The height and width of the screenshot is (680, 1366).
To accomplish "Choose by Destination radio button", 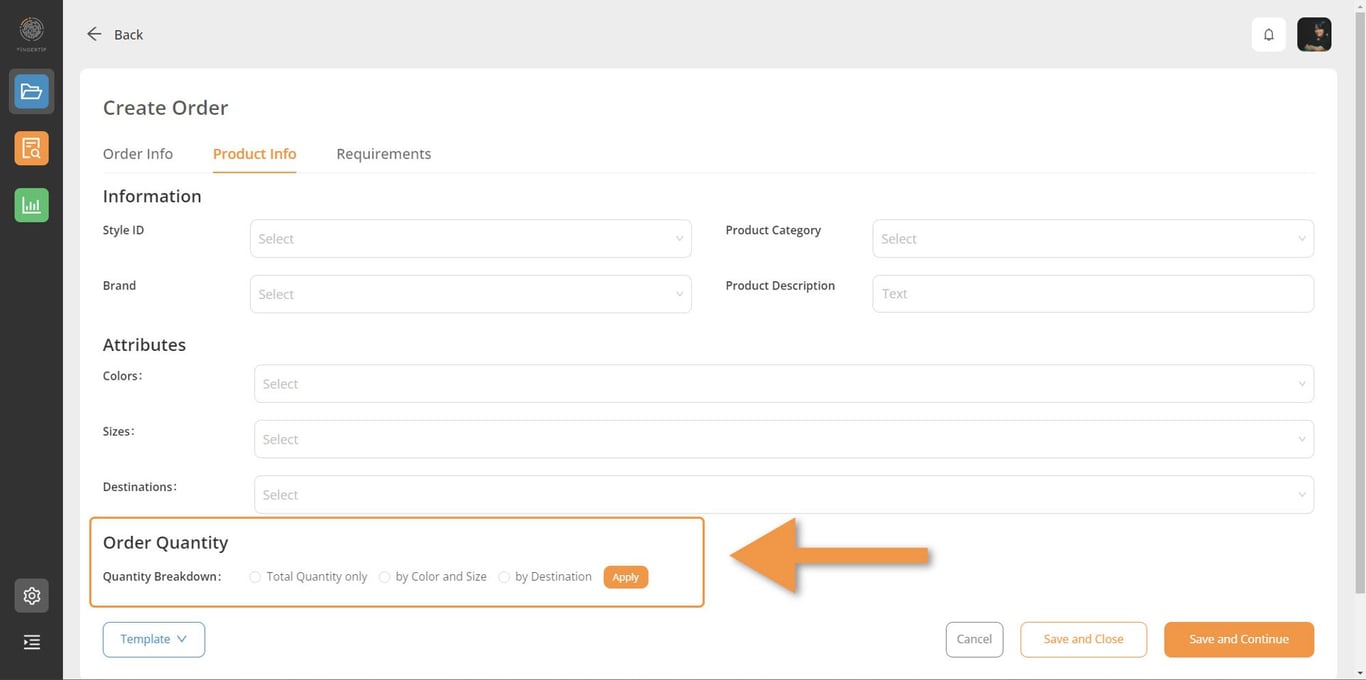I will coord(504,577).
